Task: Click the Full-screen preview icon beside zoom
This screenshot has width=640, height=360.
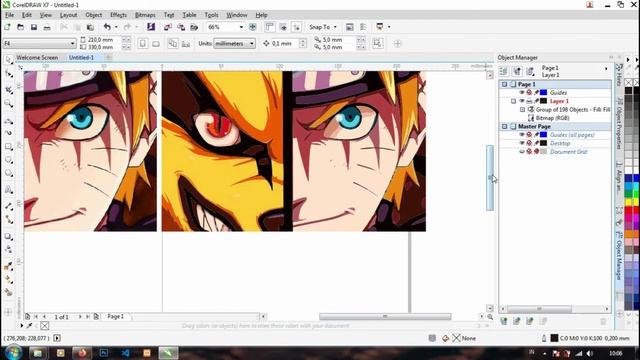Action: click(x=253, y=27)
